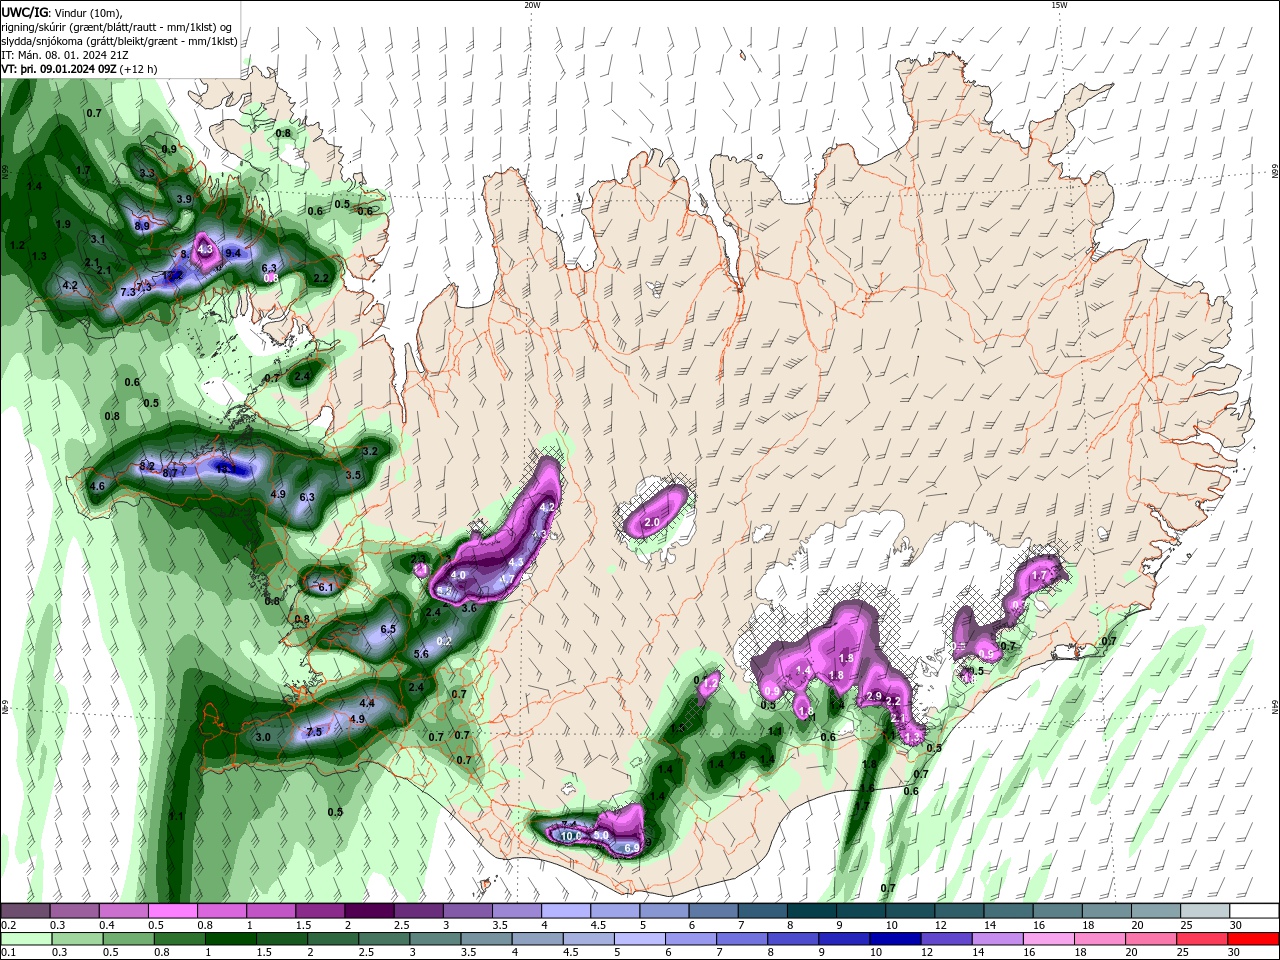Select the '4.6' value at the western edge
The width and height of the screenshot is (1280, 960).
coord(98,486)
